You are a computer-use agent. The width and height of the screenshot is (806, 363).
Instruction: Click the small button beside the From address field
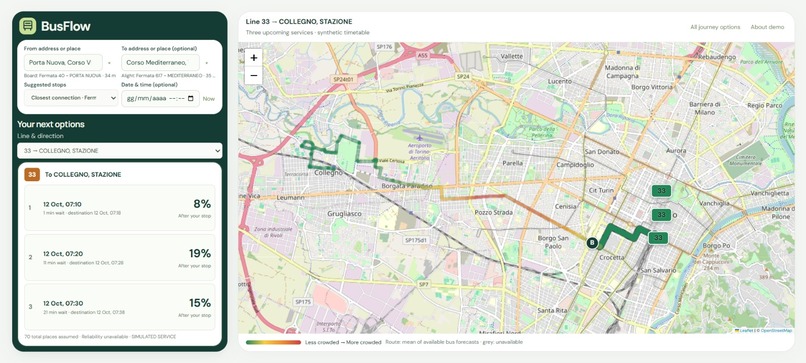pos(109,63)
